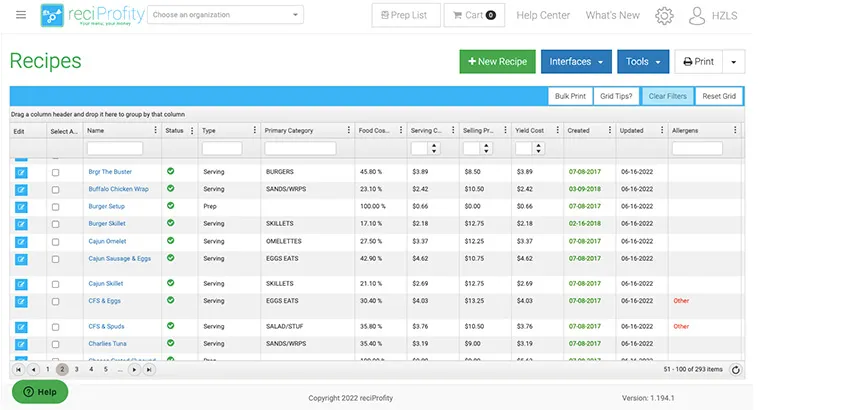
Task: Create a recipe with New Recipe button
Action: click(497, 62)
